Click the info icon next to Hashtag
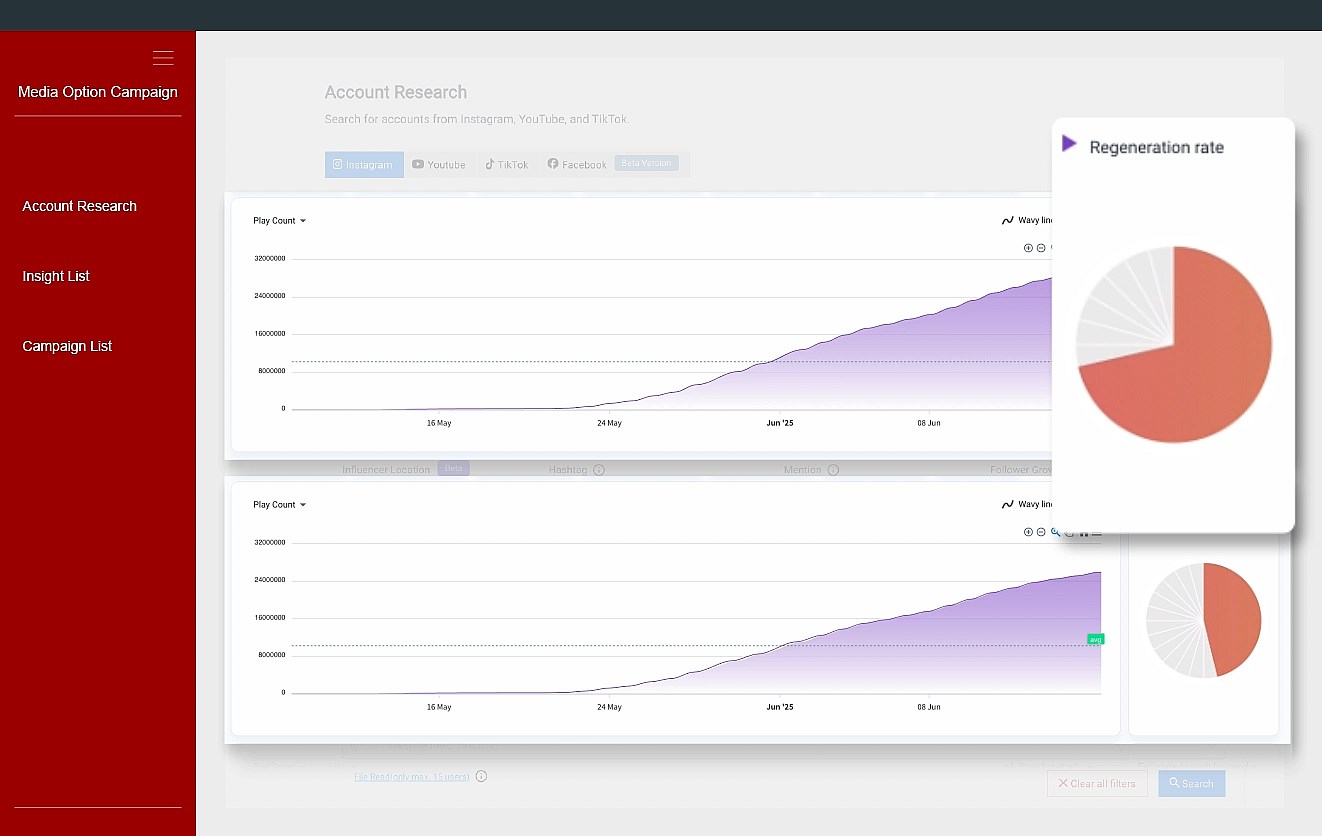This screenshot has width=1322, height=836. point(599,470)
